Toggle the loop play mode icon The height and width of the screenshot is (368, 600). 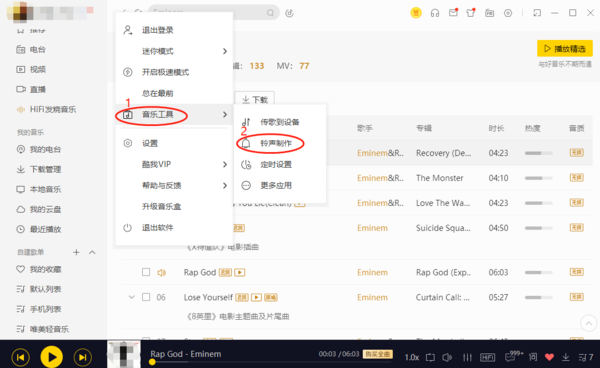tap(430, 357)
